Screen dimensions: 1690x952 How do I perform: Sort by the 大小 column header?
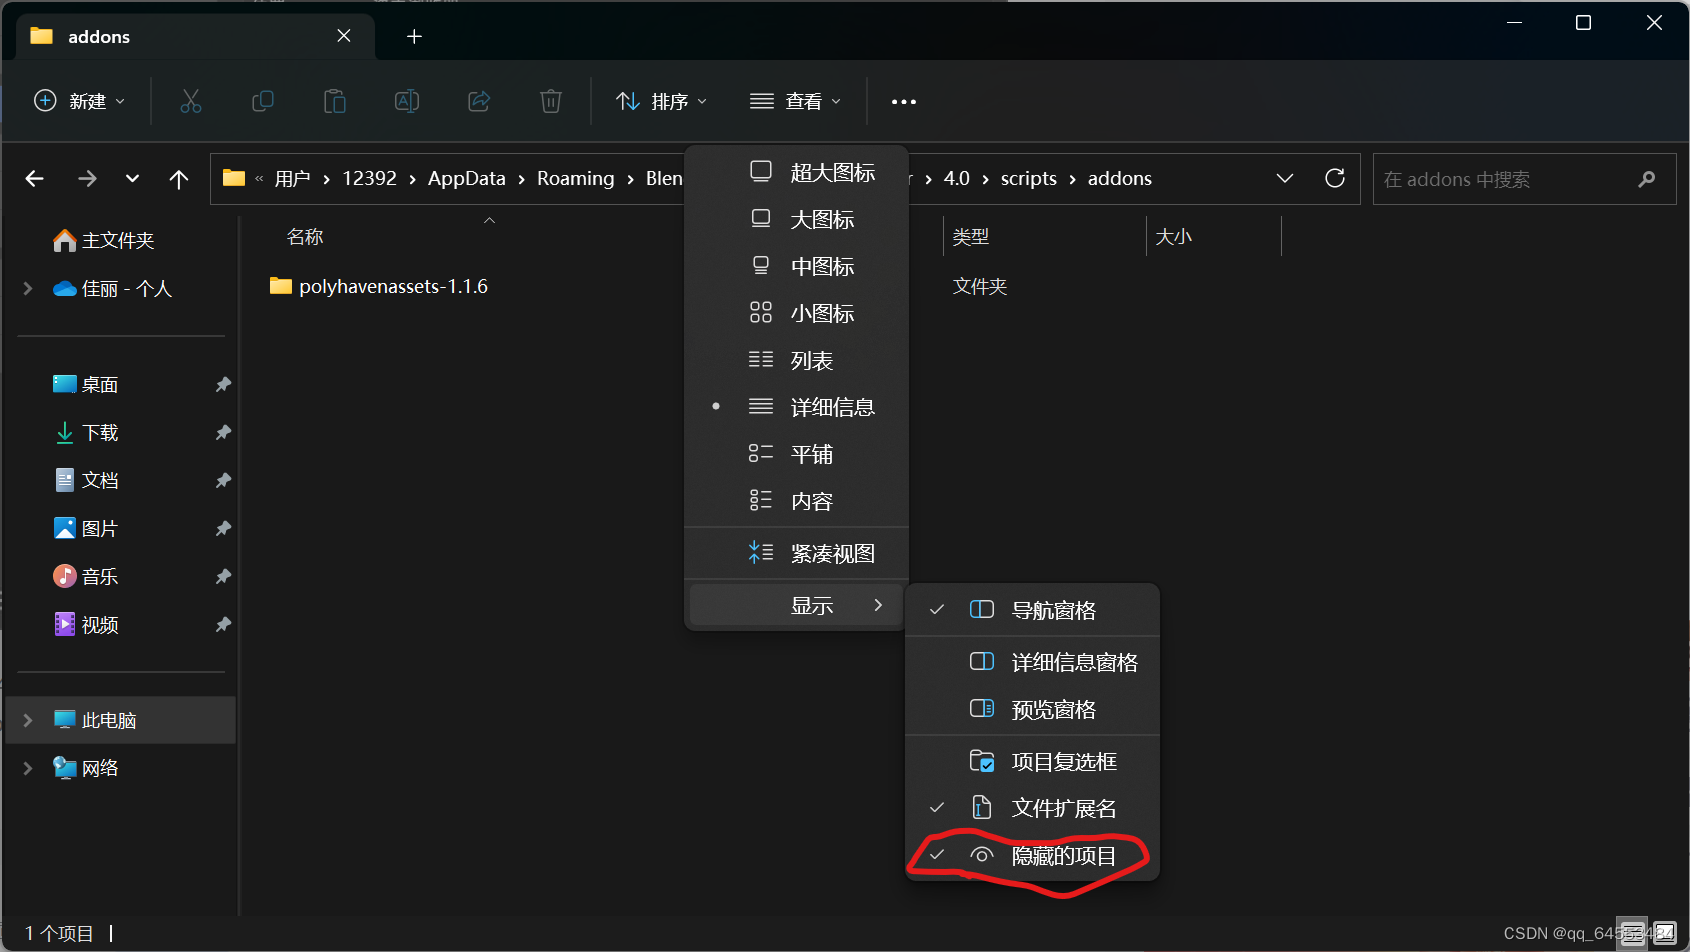(1173, 237)
